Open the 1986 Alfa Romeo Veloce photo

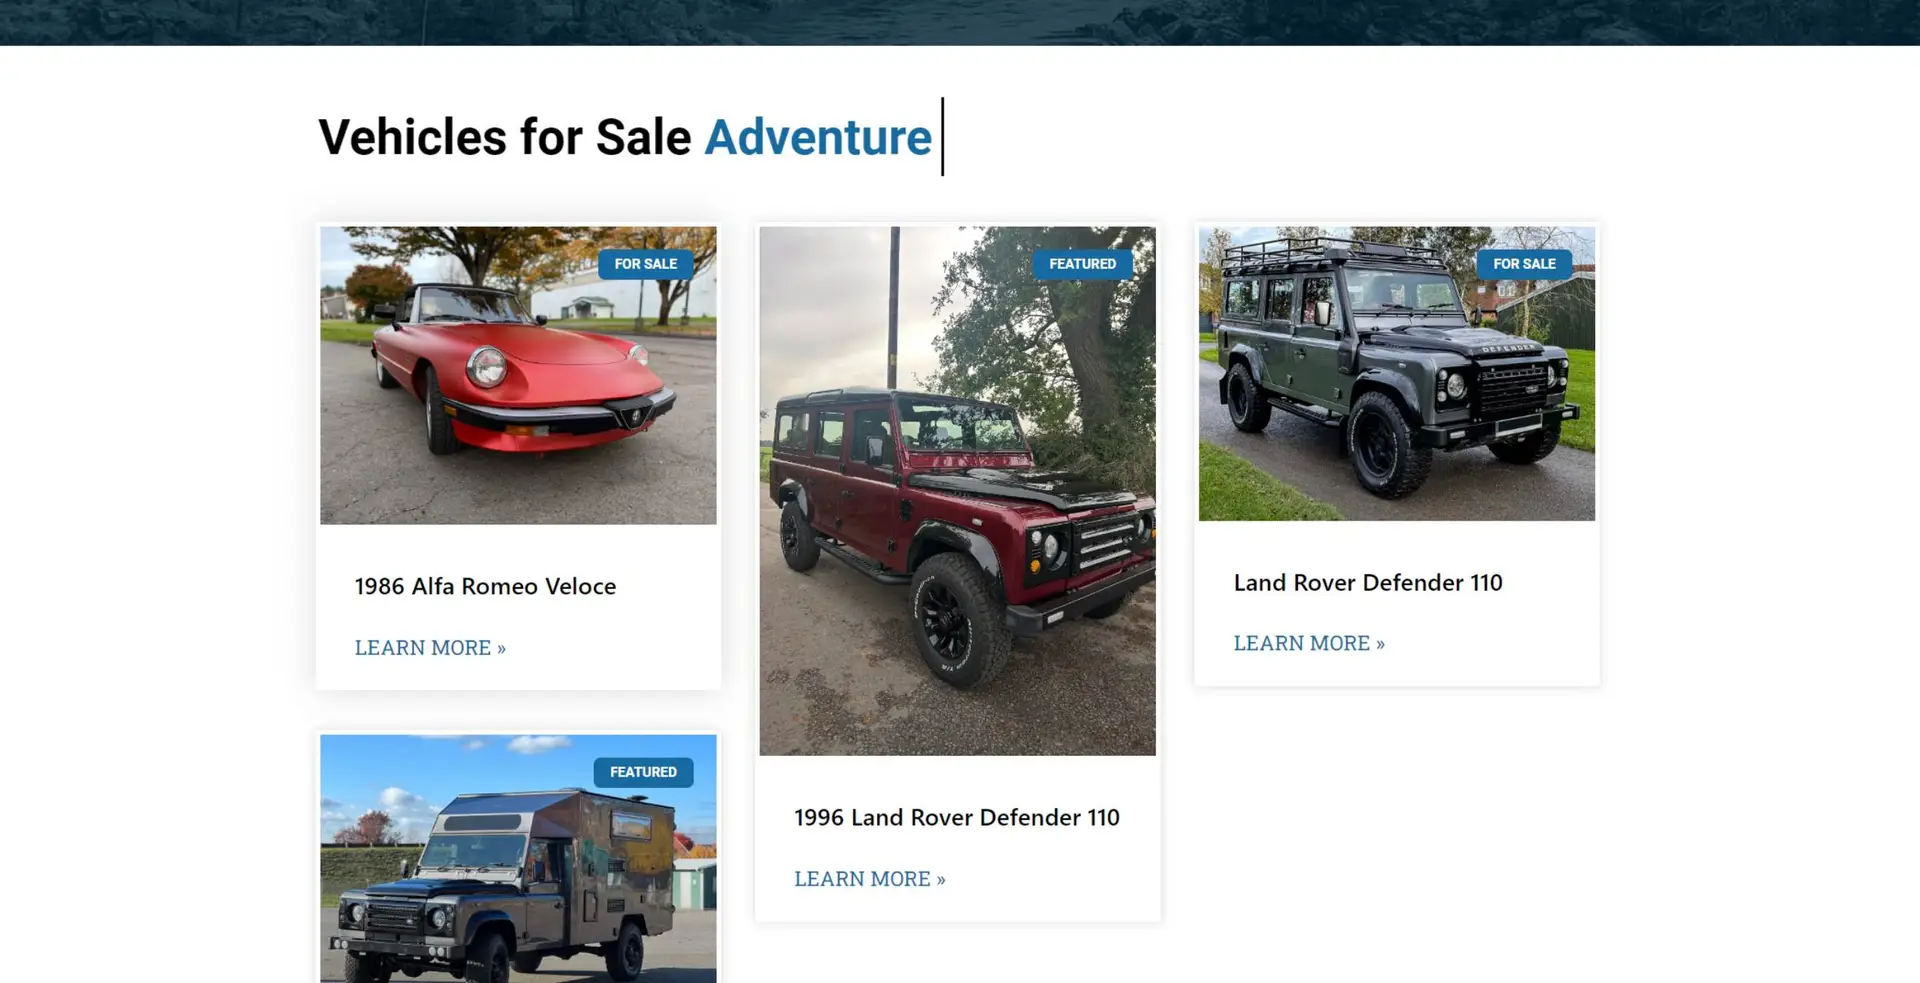[518, 375]
